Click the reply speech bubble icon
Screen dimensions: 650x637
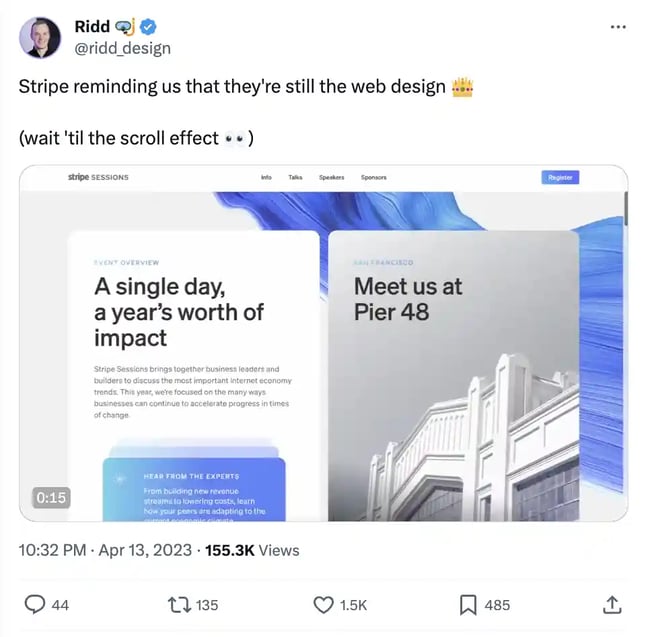[35, 604]
